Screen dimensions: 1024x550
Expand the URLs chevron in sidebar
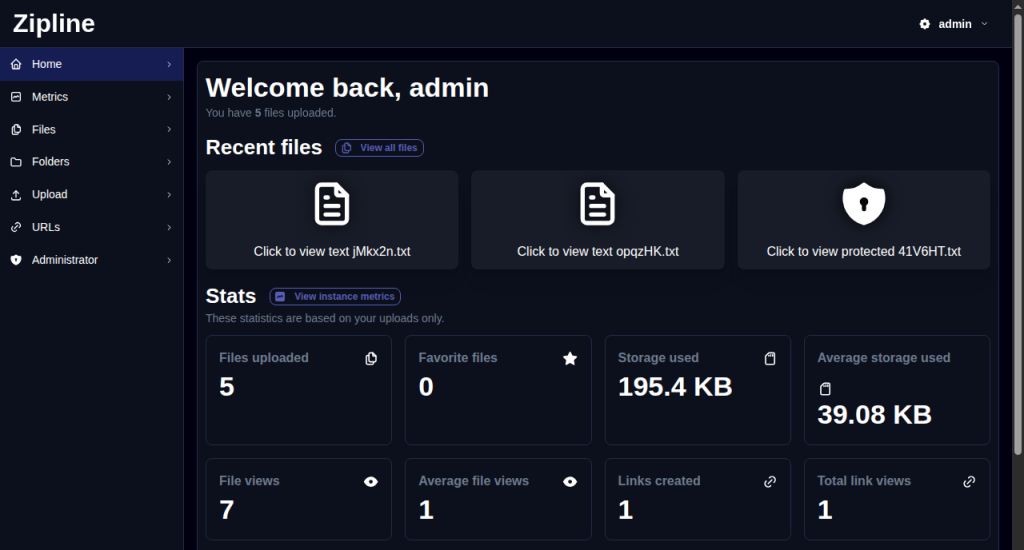pos(169,227)
